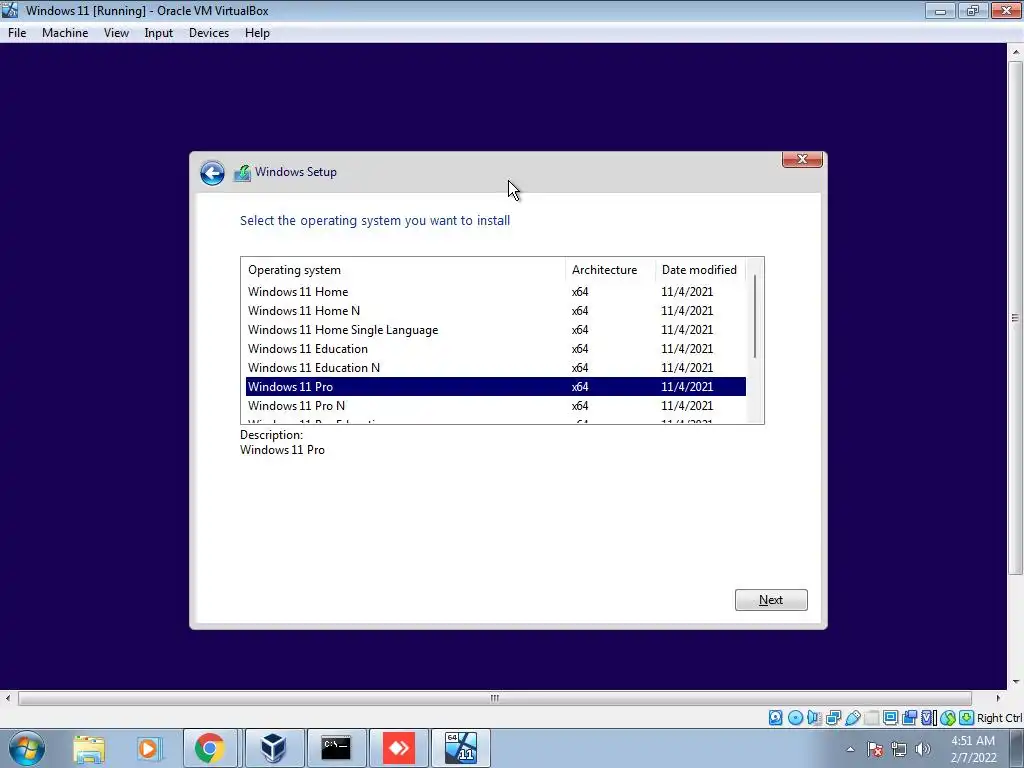Switch to Google Chrome in the taskbar

210,748
